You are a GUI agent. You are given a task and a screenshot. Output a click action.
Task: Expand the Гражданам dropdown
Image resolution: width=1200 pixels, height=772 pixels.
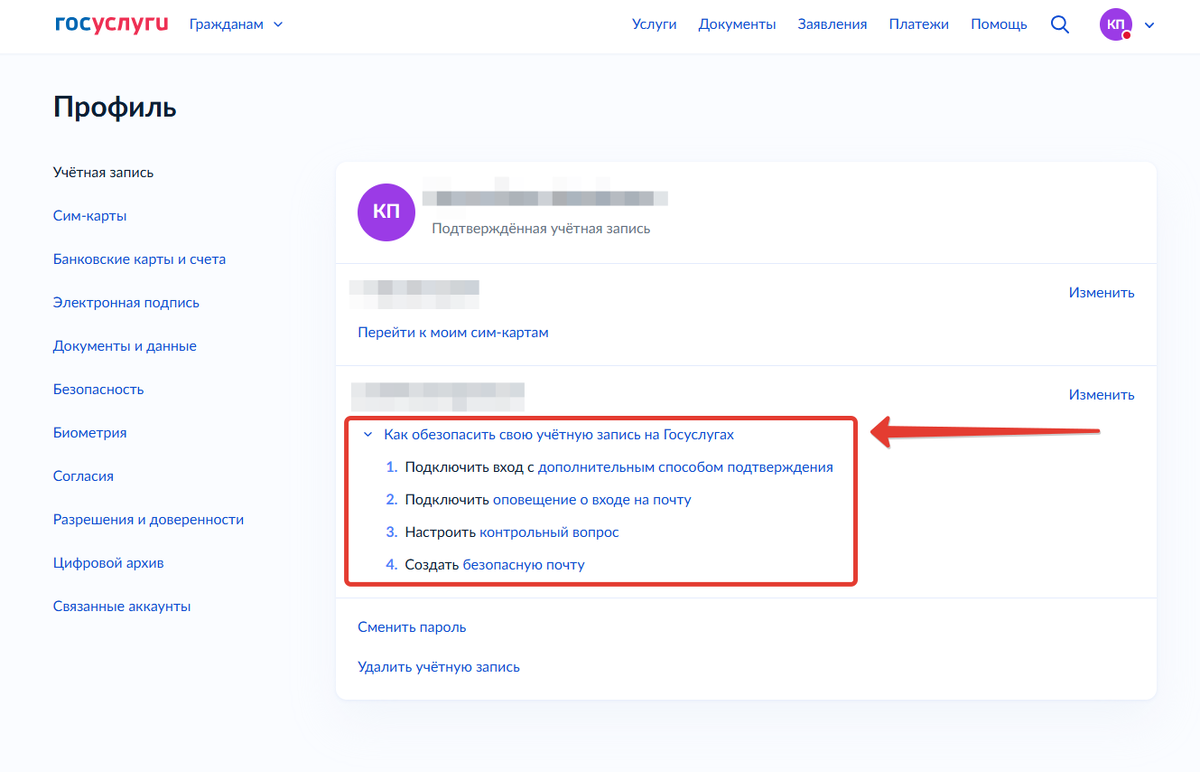(236, 24)
